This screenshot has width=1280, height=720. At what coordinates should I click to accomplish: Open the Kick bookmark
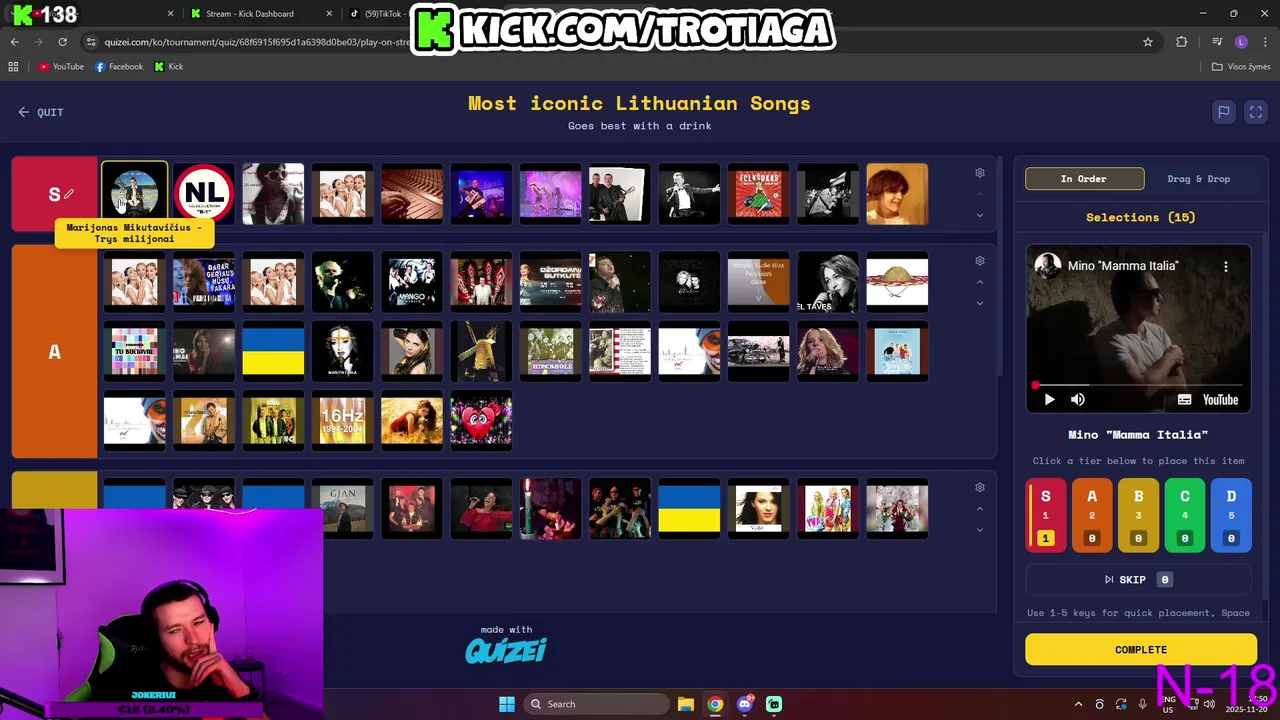point(169,66)
